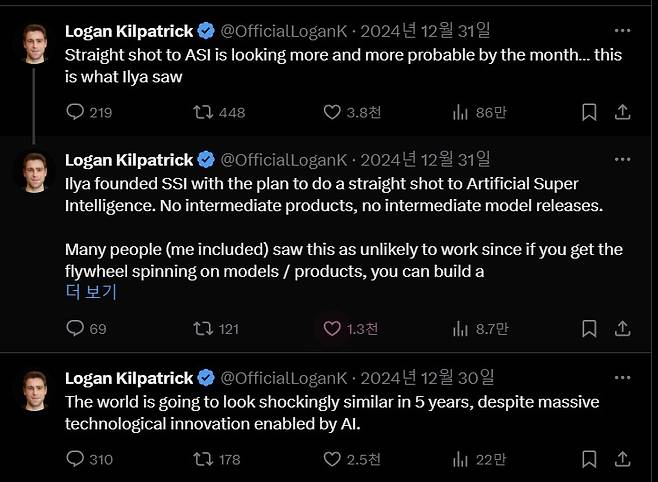The width and height of the screenshot is (658, 482).
Task: Bookmark the 'Straight shot to ASI' tweet
Action: [590, 112]
